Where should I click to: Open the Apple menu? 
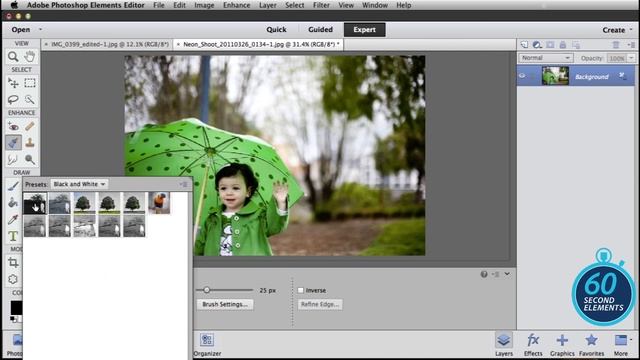[x=14, y=5]
